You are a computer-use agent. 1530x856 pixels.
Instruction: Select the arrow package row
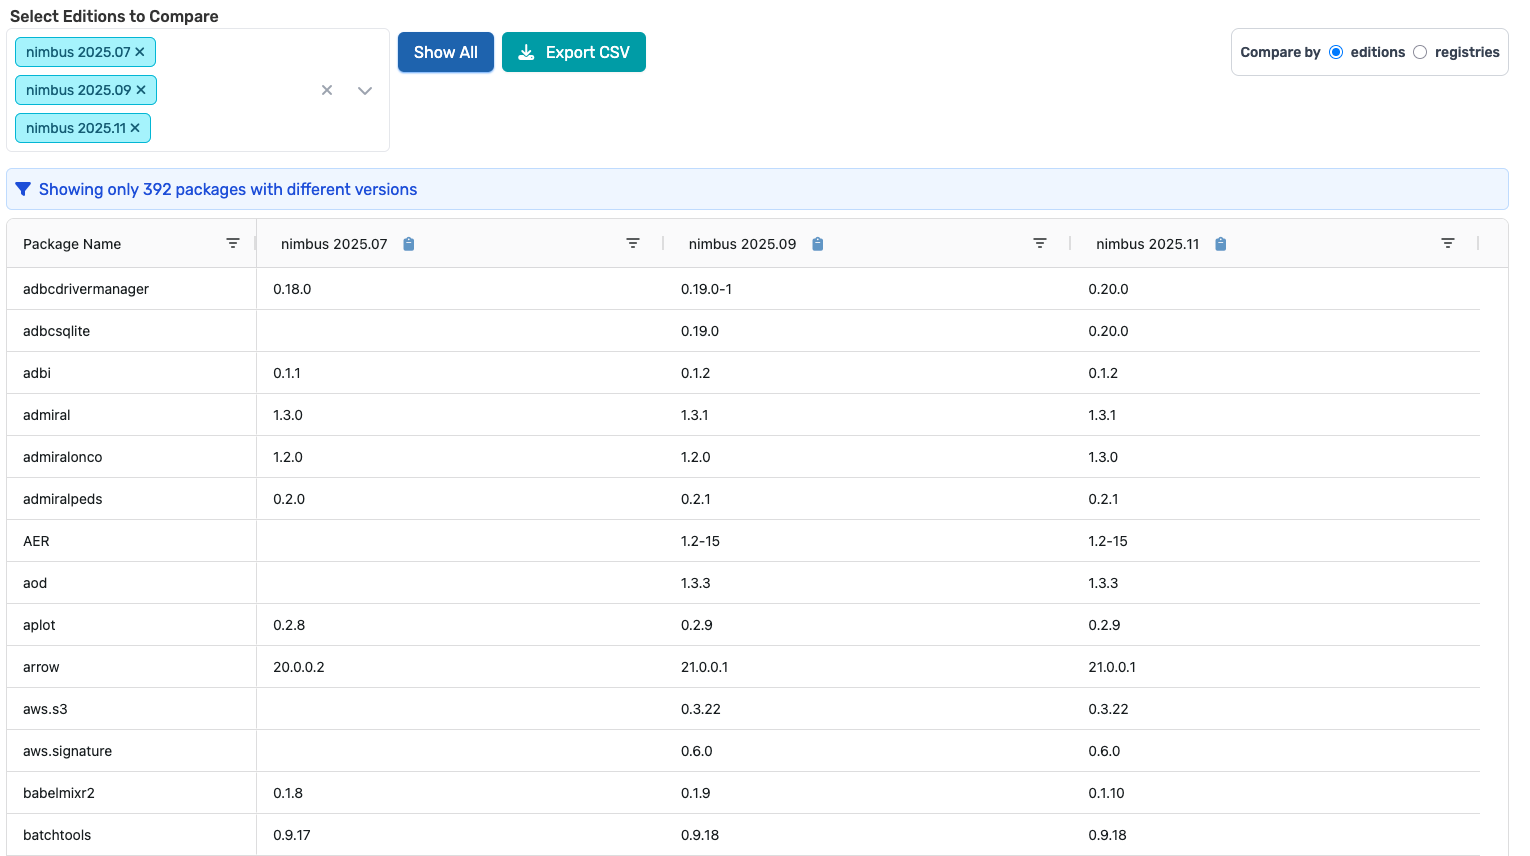point(41,667)
